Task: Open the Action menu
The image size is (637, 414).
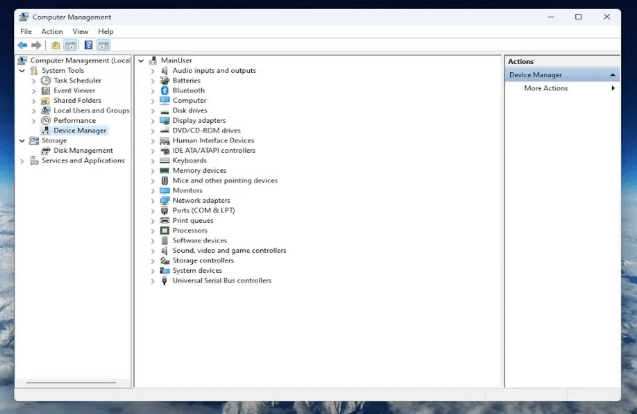Action: [x=52, y=31]
